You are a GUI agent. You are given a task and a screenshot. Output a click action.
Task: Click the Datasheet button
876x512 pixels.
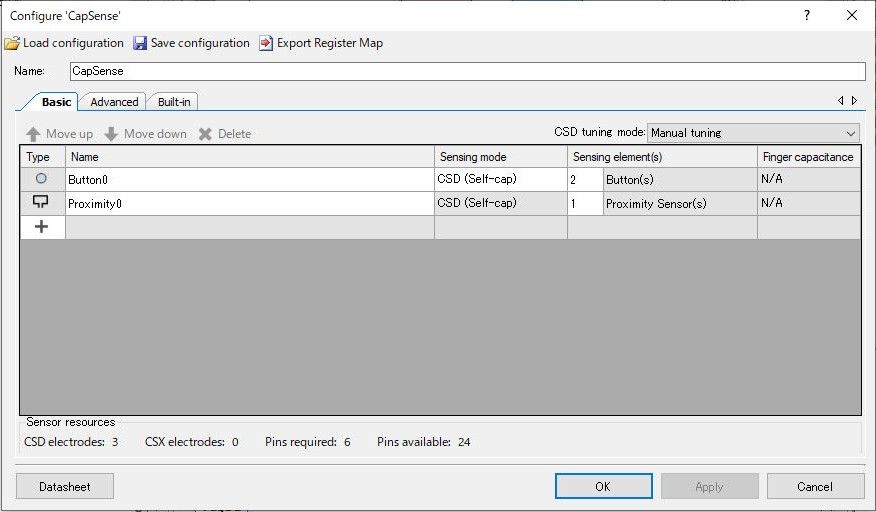65,486
